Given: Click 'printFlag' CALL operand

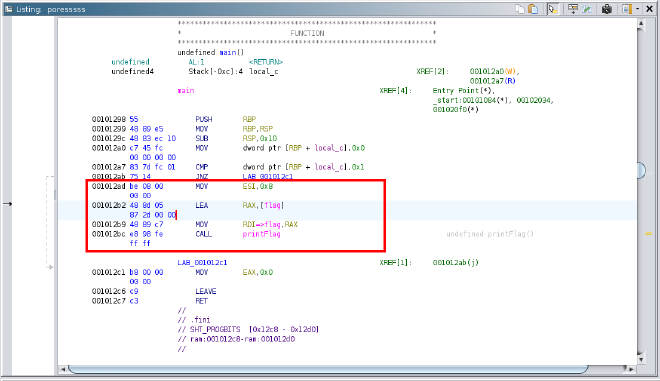Looking at the screenshot, I should pos(261,234).
